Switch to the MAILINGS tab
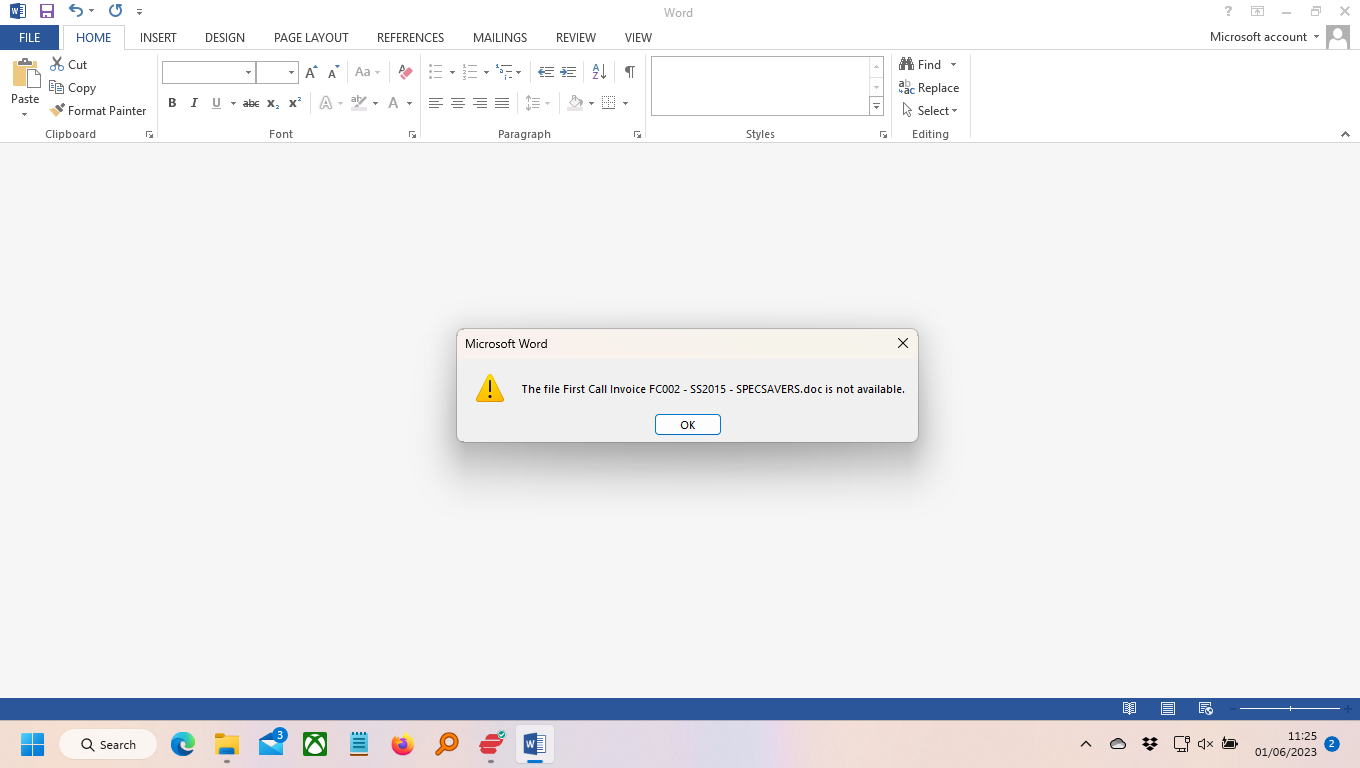 tap(500, 37)
